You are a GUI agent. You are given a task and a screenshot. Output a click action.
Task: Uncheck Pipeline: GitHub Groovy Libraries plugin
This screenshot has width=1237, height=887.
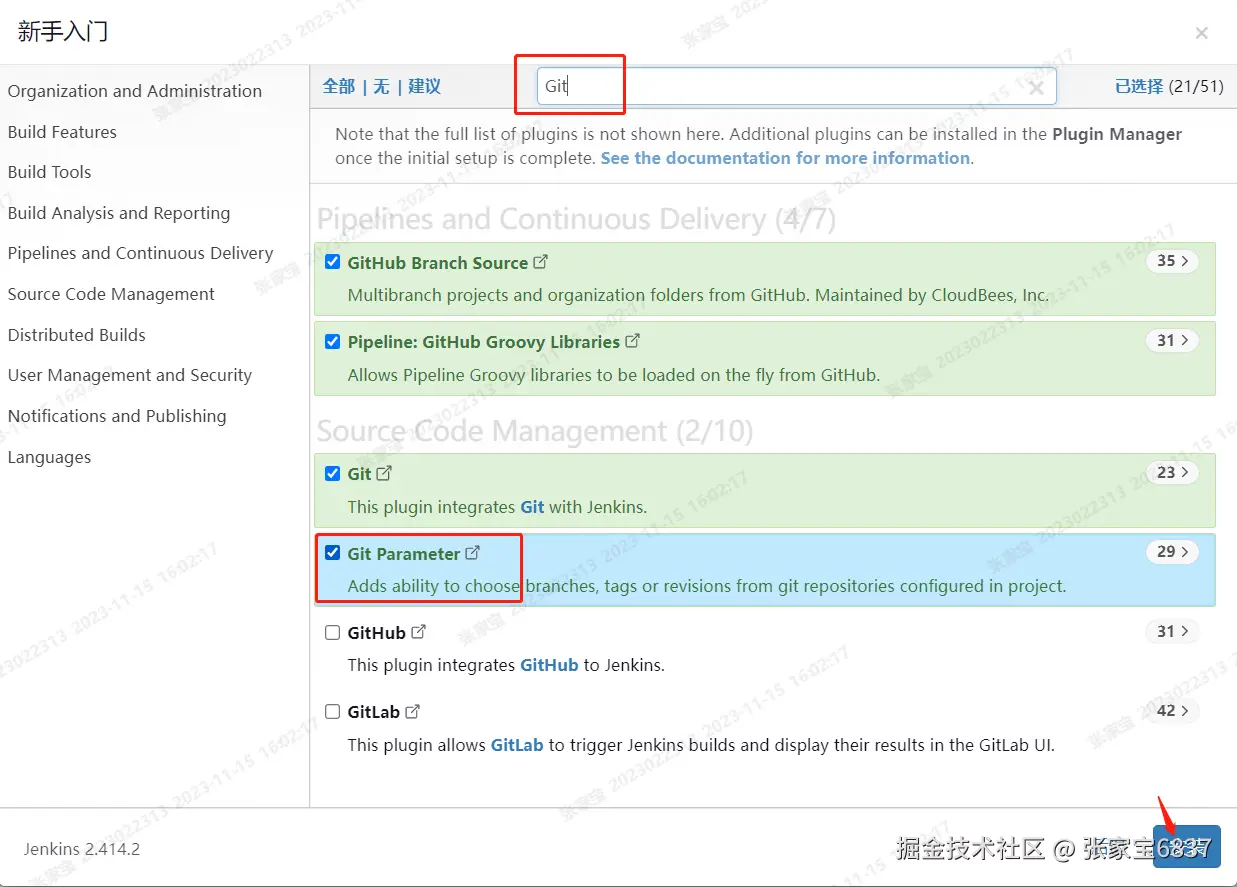333,341
